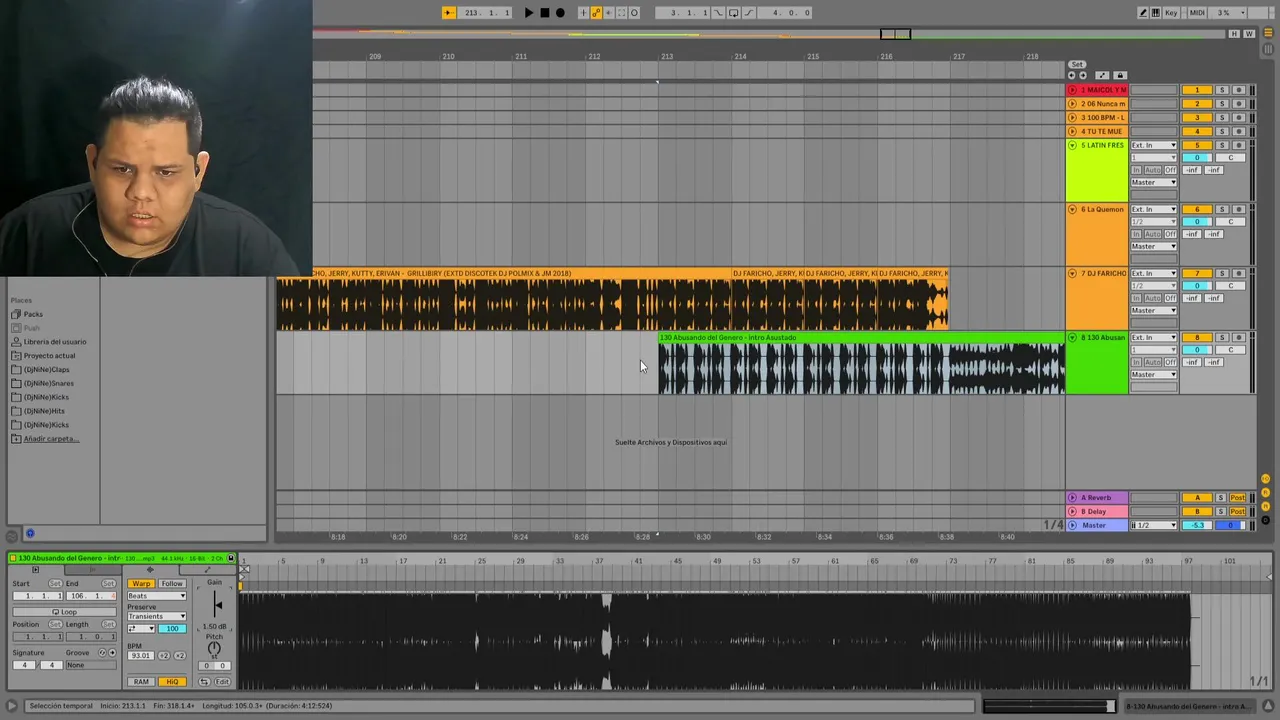
Task: Solo track 6 La Quemon
Action: click(x=1222, y=209)
